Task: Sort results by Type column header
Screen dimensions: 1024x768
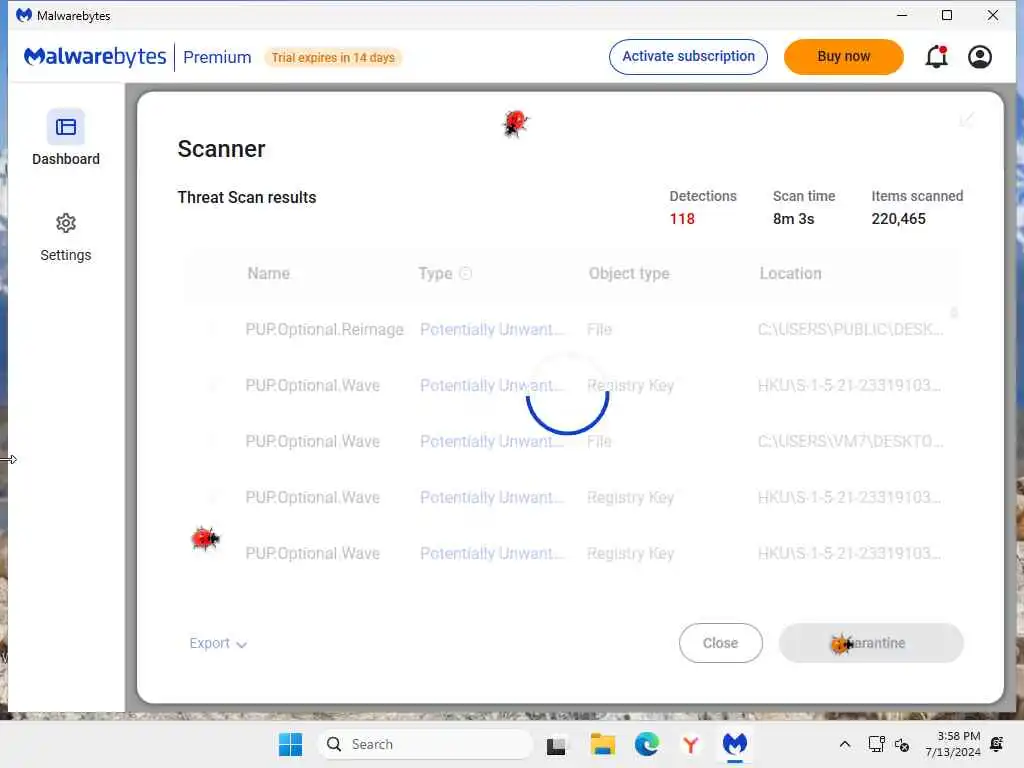Action: (x=435, y=273)
